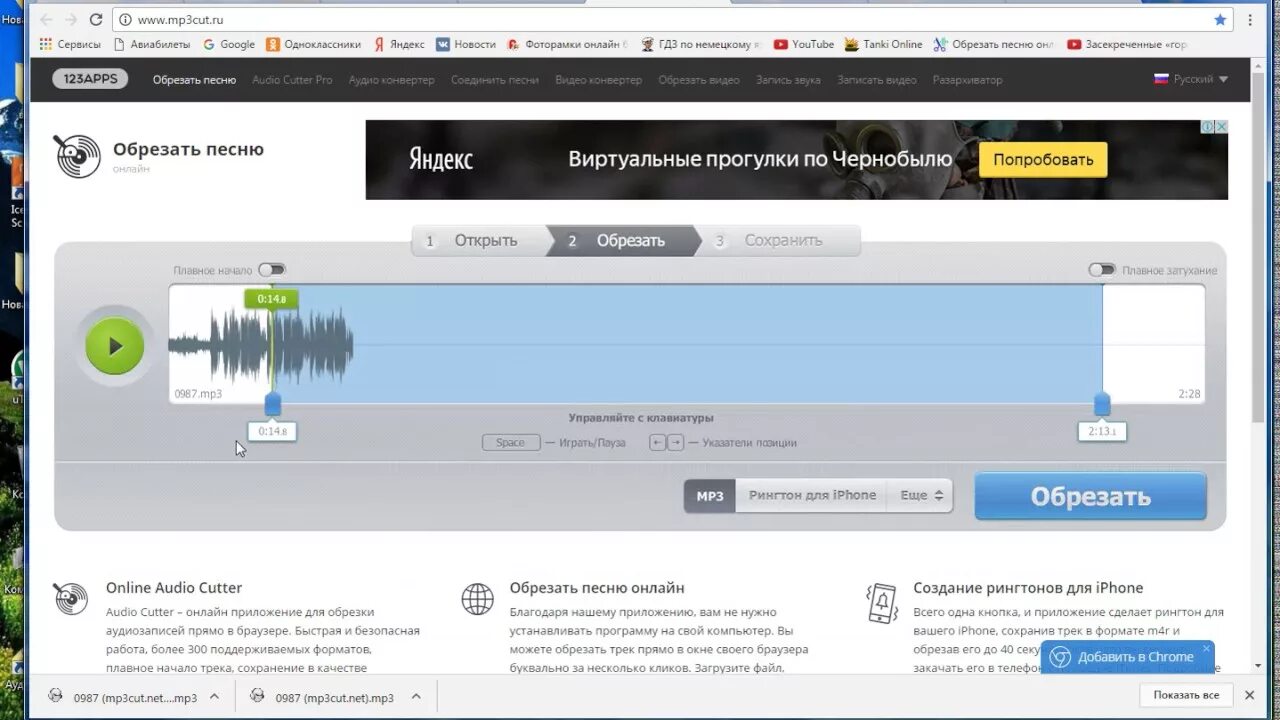Open the Засекреченные bookmark
The width and height of the screenshot is (1280, 720).
tap(1128, 44)
